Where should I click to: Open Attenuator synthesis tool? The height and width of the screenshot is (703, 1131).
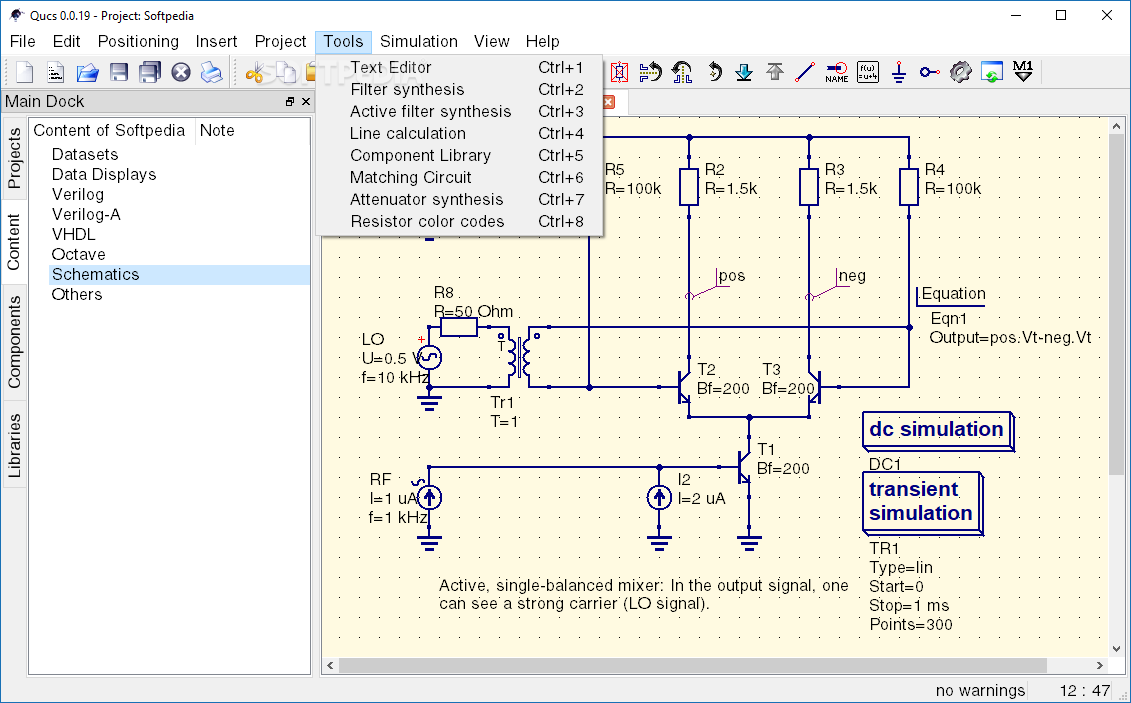[x=459, y=200]
